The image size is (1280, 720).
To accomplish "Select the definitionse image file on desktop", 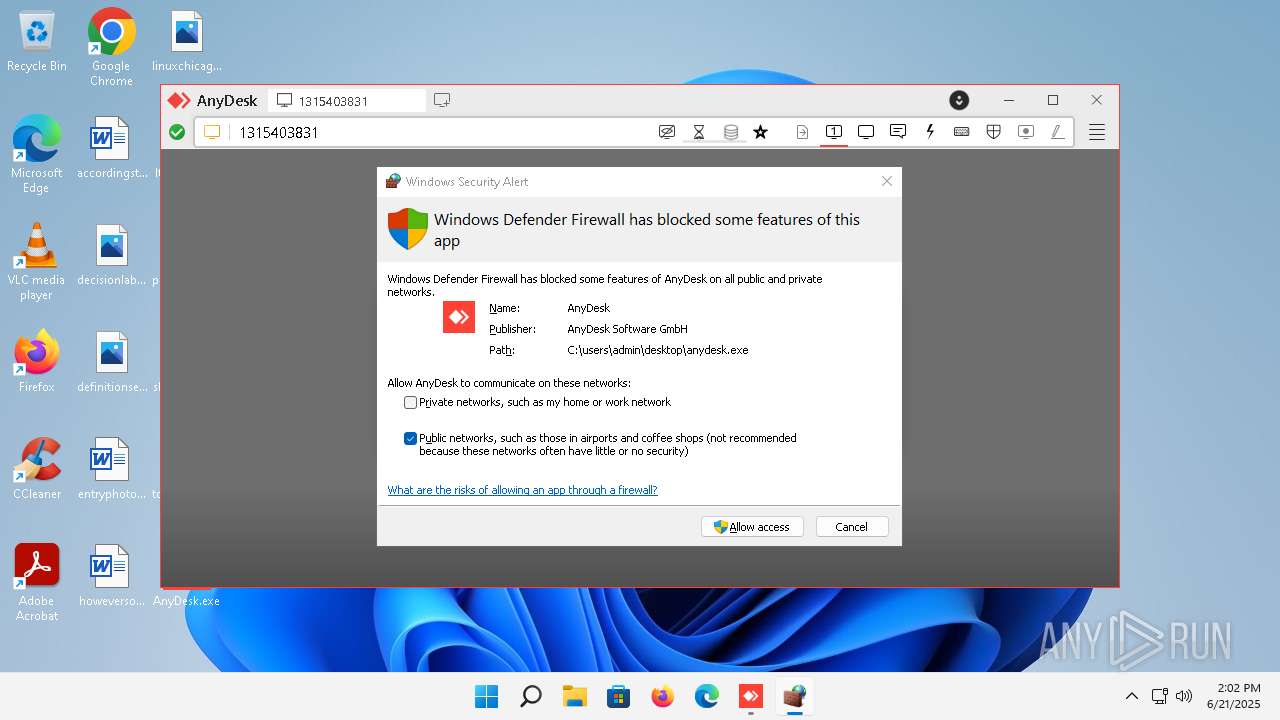I will point(111,363).
